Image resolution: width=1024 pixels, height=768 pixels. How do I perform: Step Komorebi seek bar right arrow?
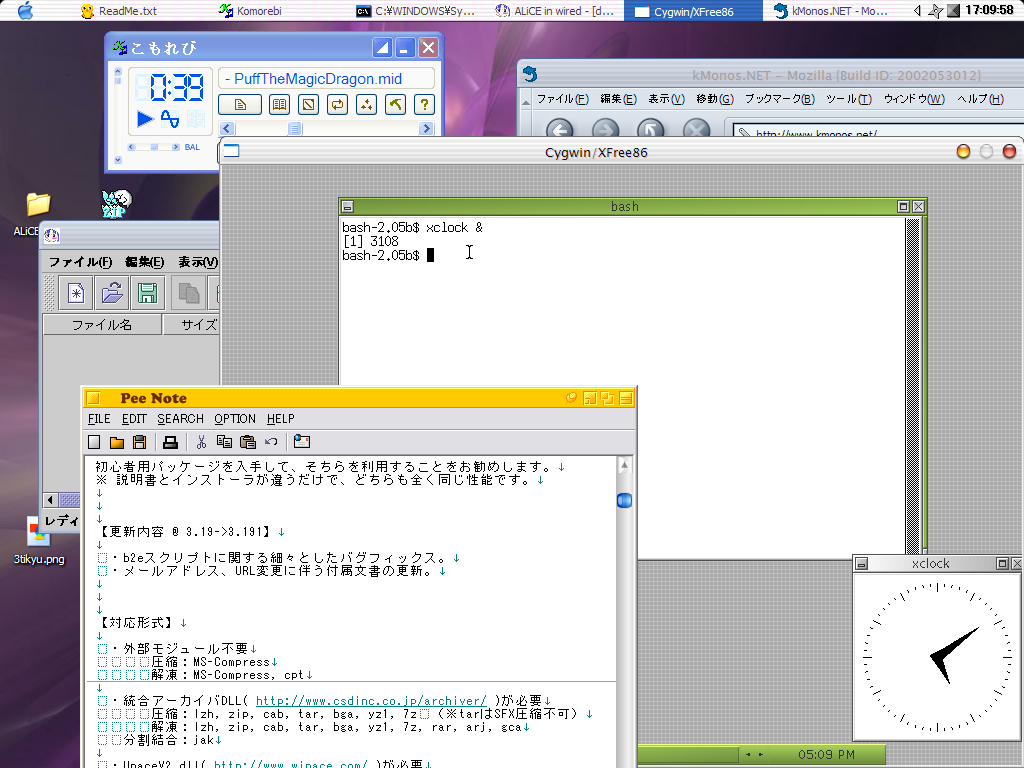click(x=426, y=129)
